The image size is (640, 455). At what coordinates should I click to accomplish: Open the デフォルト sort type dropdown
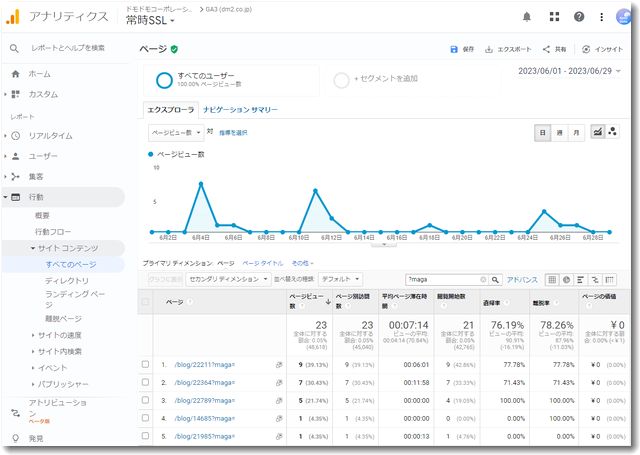(x=340, y=280)
